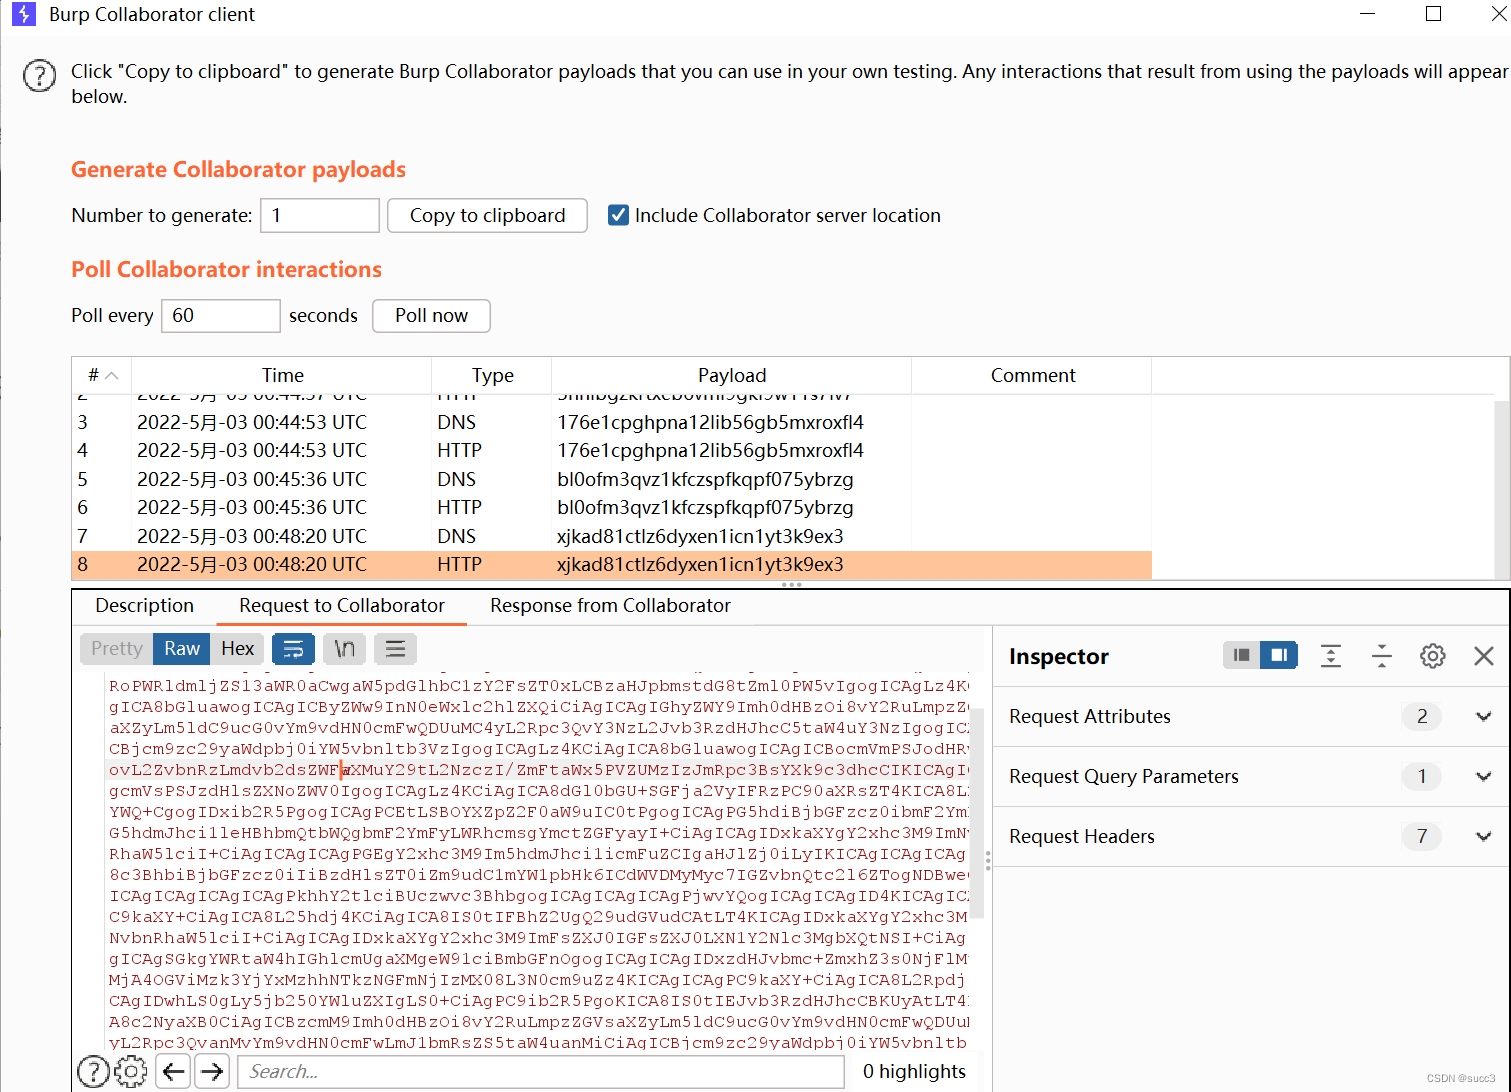This screenshot has width=1511, height=1092.
Task: Click the panel splitter dots below the table
Action: click(791, 584)
